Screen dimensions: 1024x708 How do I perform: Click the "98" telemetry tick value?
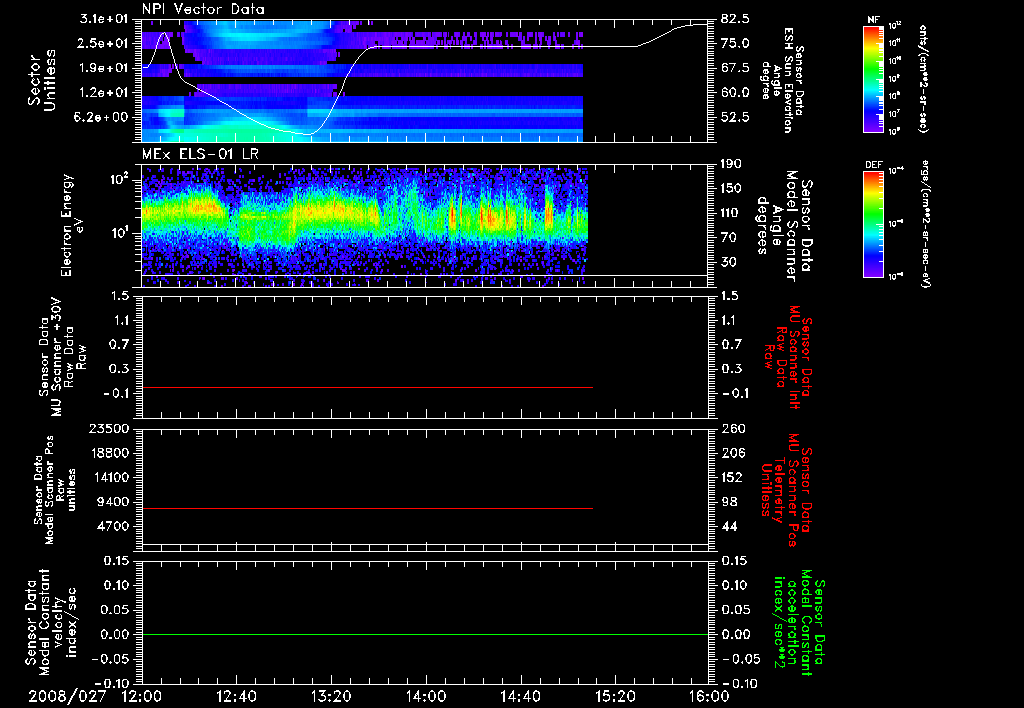[730, 502]
